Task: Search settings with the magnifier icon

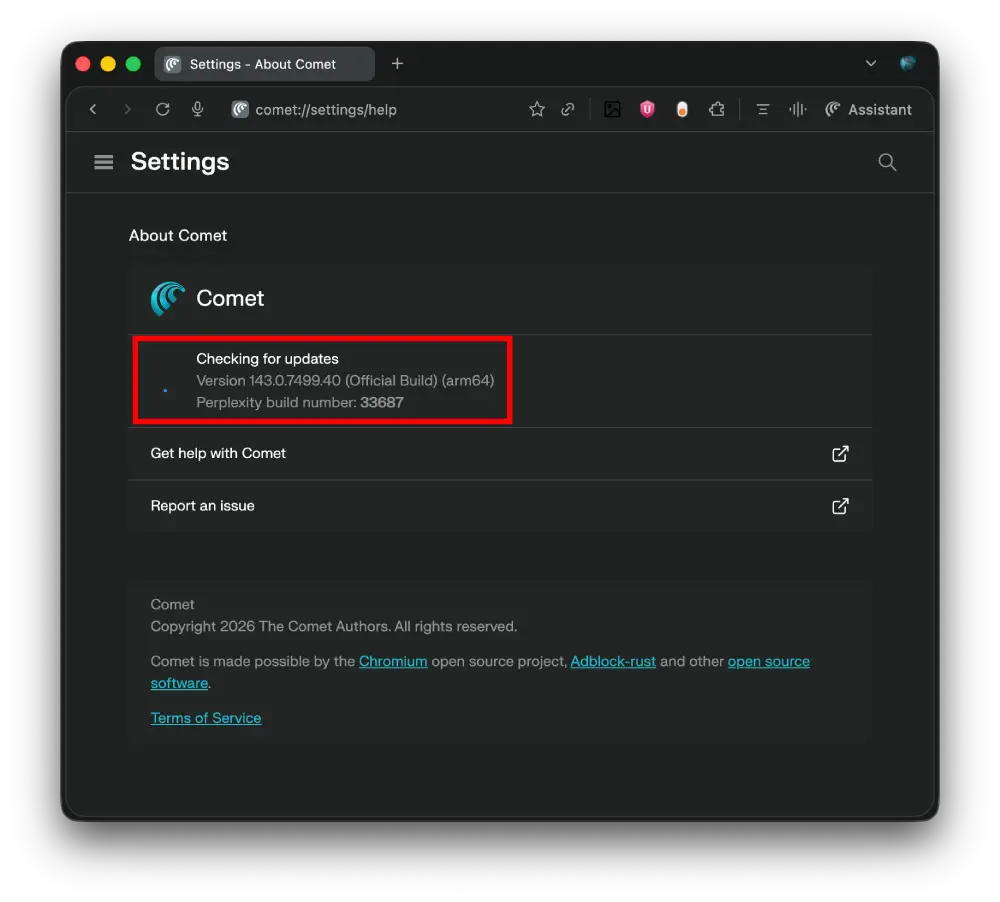Action: [x=887, y=162]
